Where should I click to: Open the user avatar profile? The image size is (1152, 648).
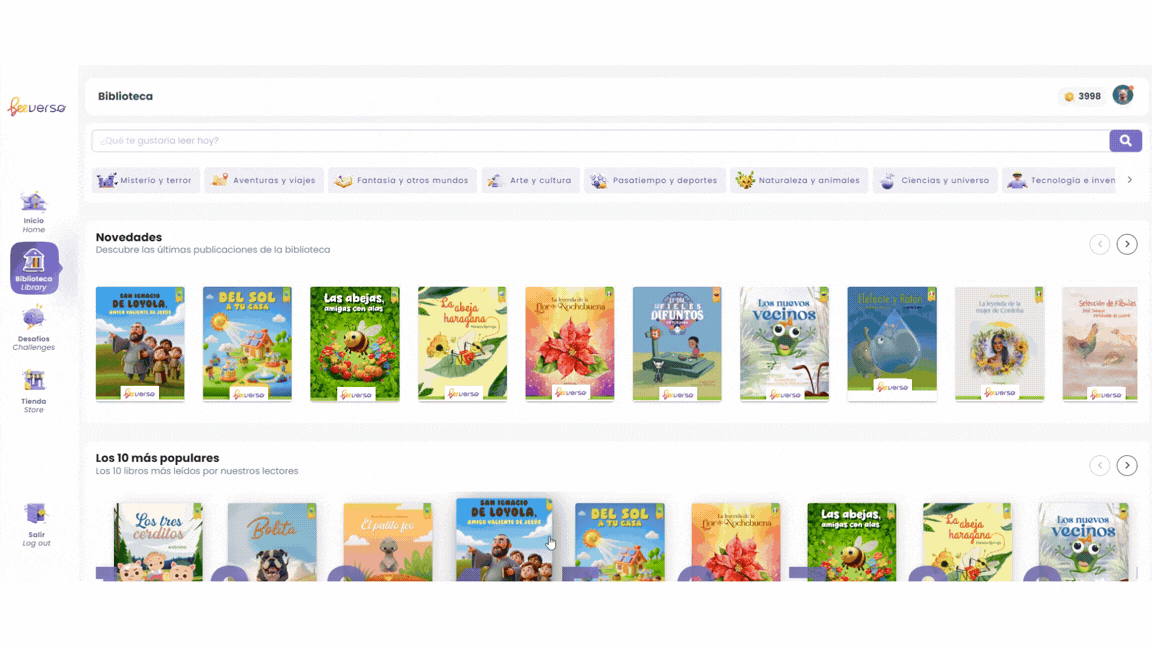click(x=1123, y=95)
